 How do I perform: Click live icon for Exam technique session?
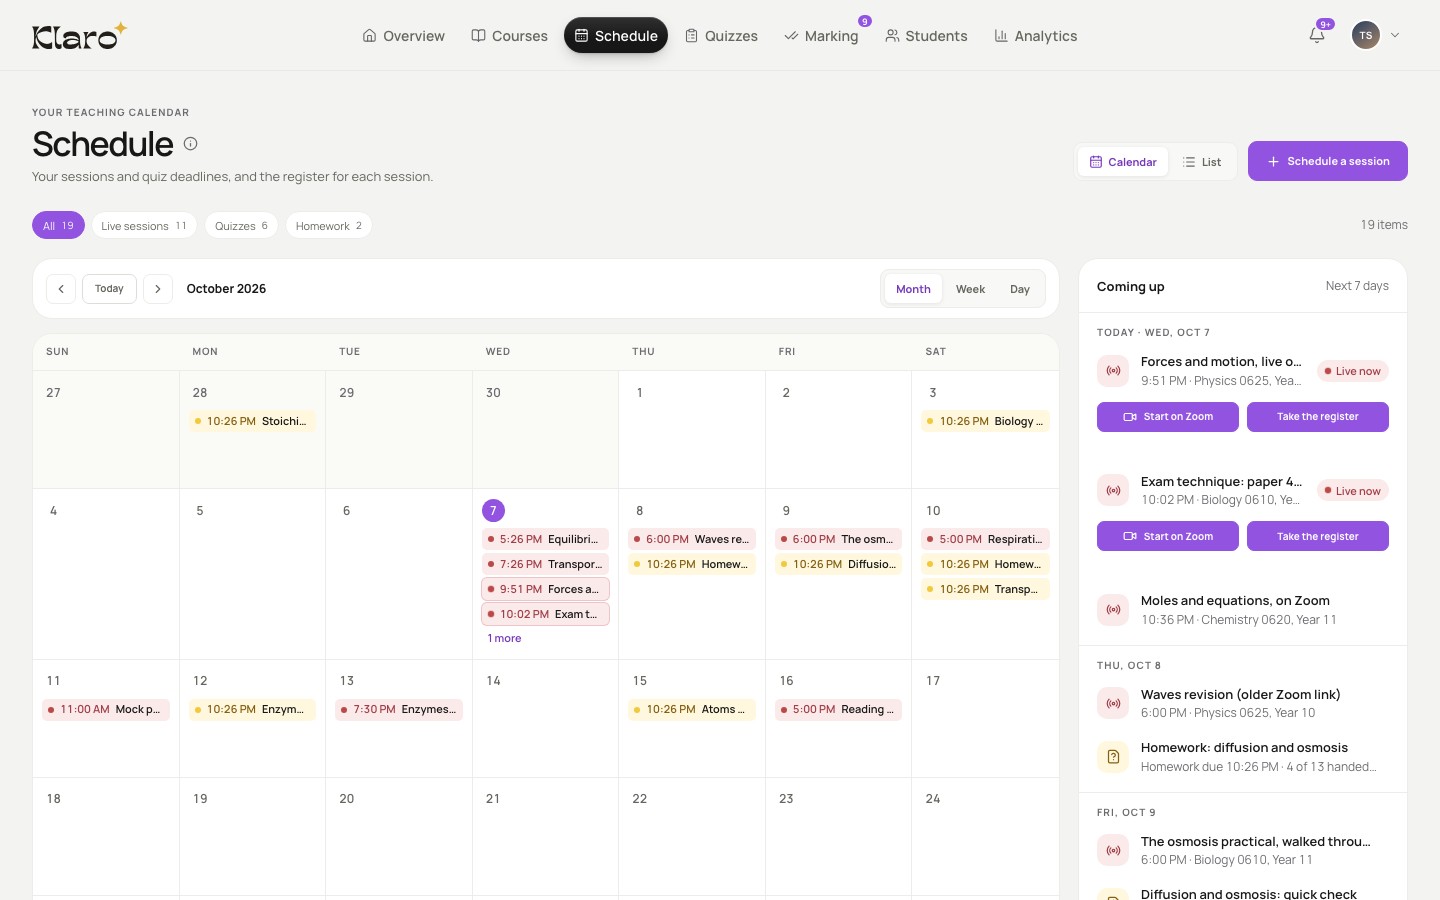click(x=1113, y=490)
